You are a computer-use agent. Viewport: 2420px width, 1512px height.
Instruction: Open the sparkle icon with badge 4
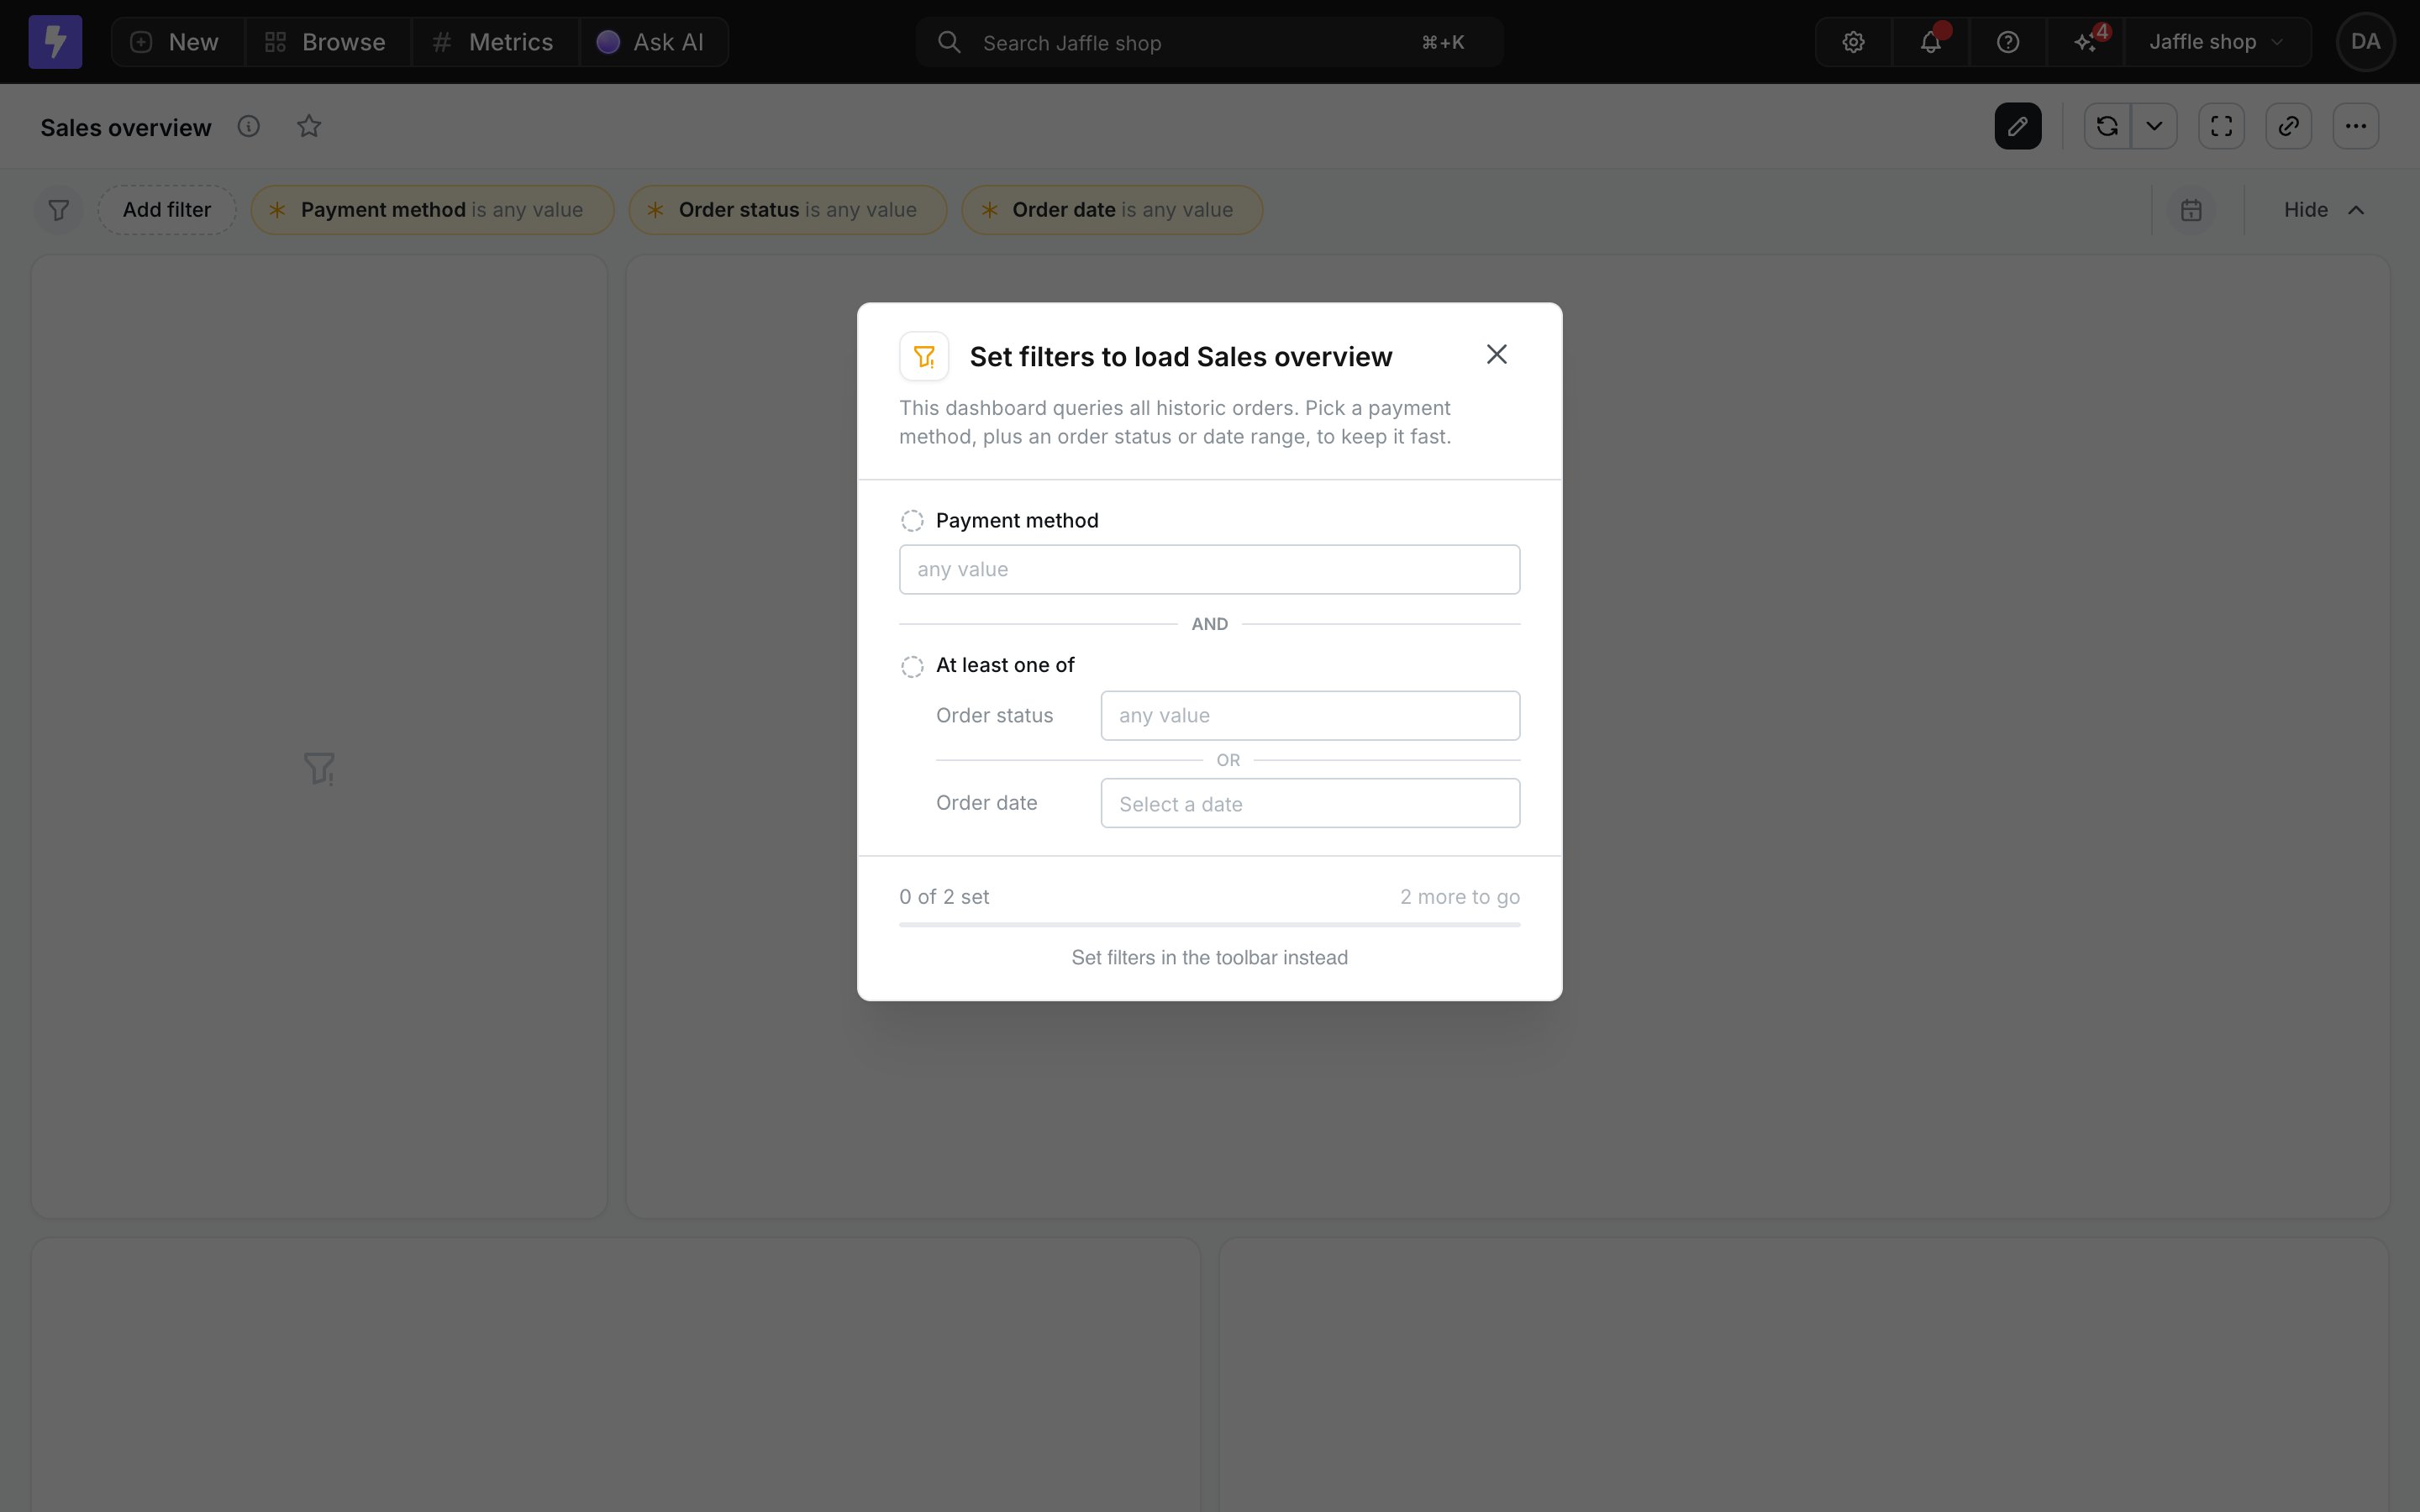tap(2085, 42)
